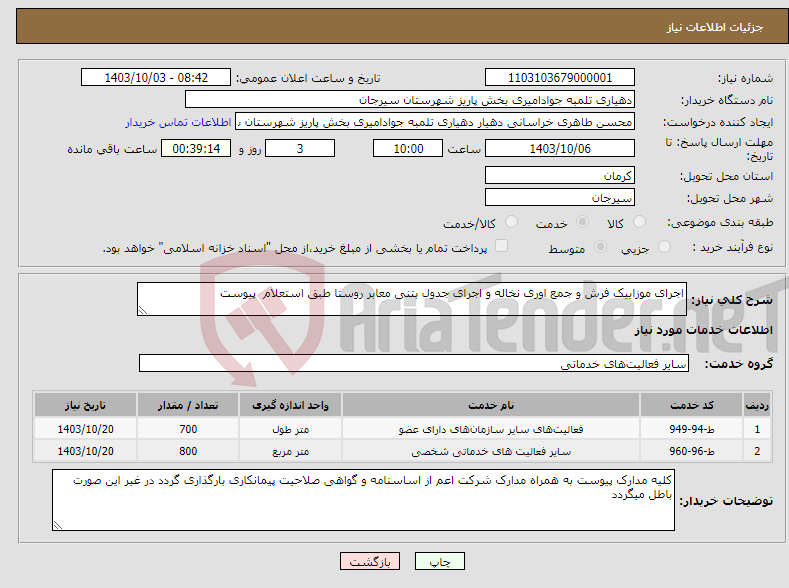Click the ساعت باقی مانده label
The width and height of the screenshot is (789, 588).
click(x=112, y=149)
